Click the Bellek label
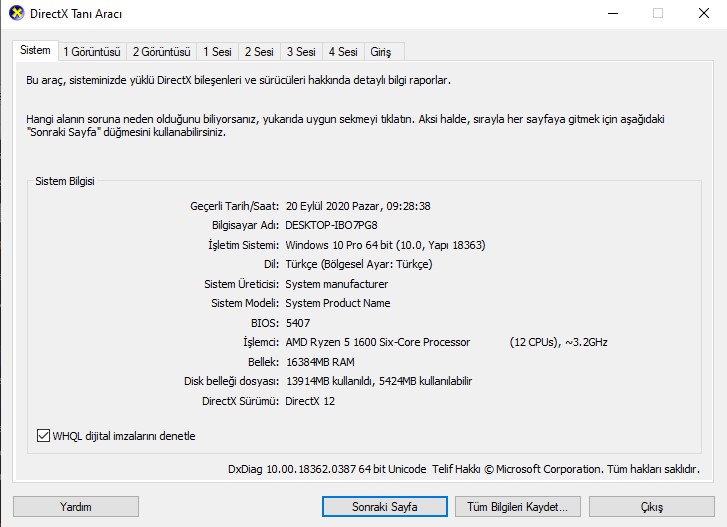 [x=264, y=362]
